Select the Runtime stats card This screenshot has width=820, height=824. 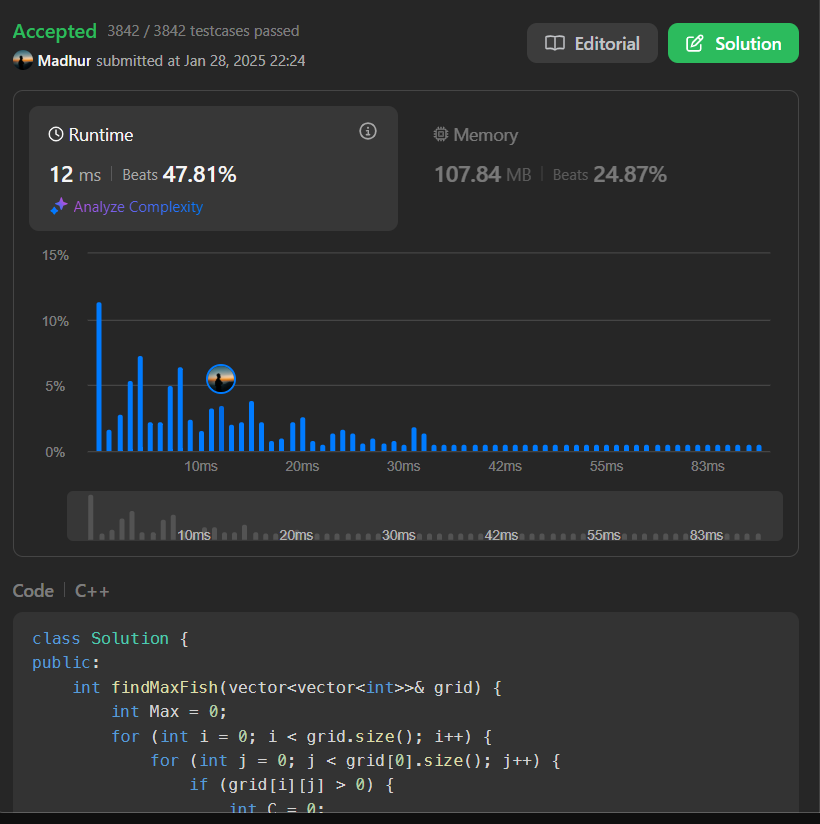point(213,168)
